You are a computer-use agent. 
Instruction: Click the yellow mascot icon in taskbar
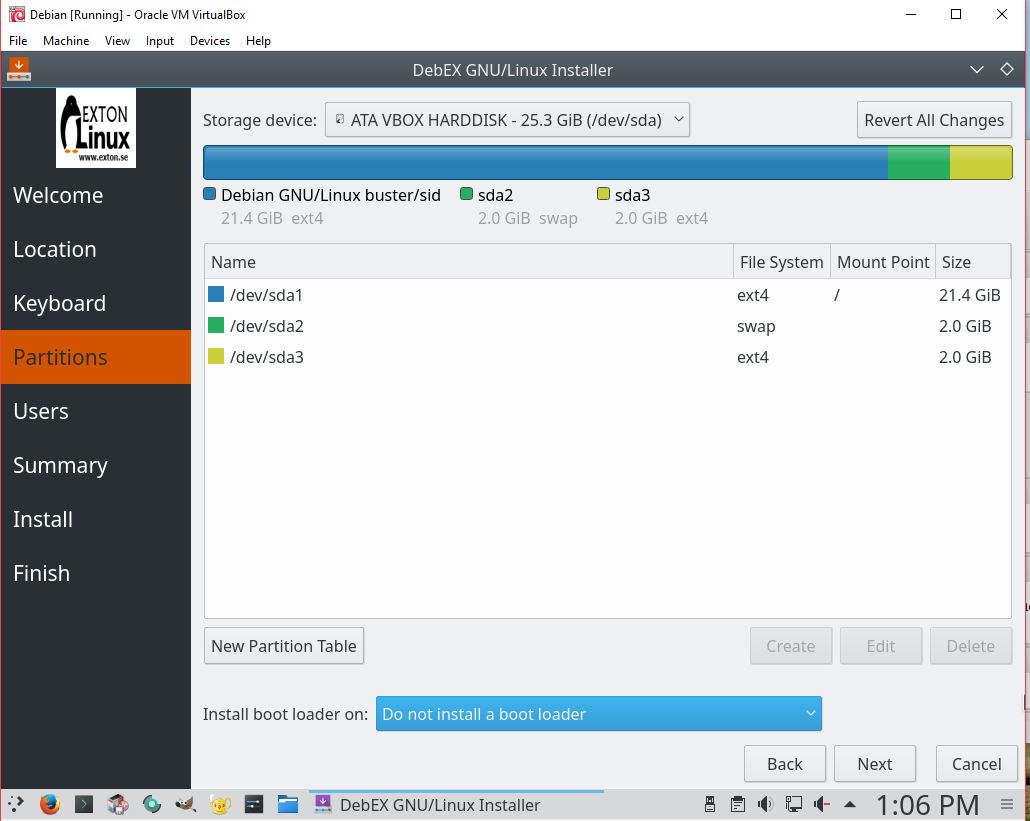[x=220, y=804]
